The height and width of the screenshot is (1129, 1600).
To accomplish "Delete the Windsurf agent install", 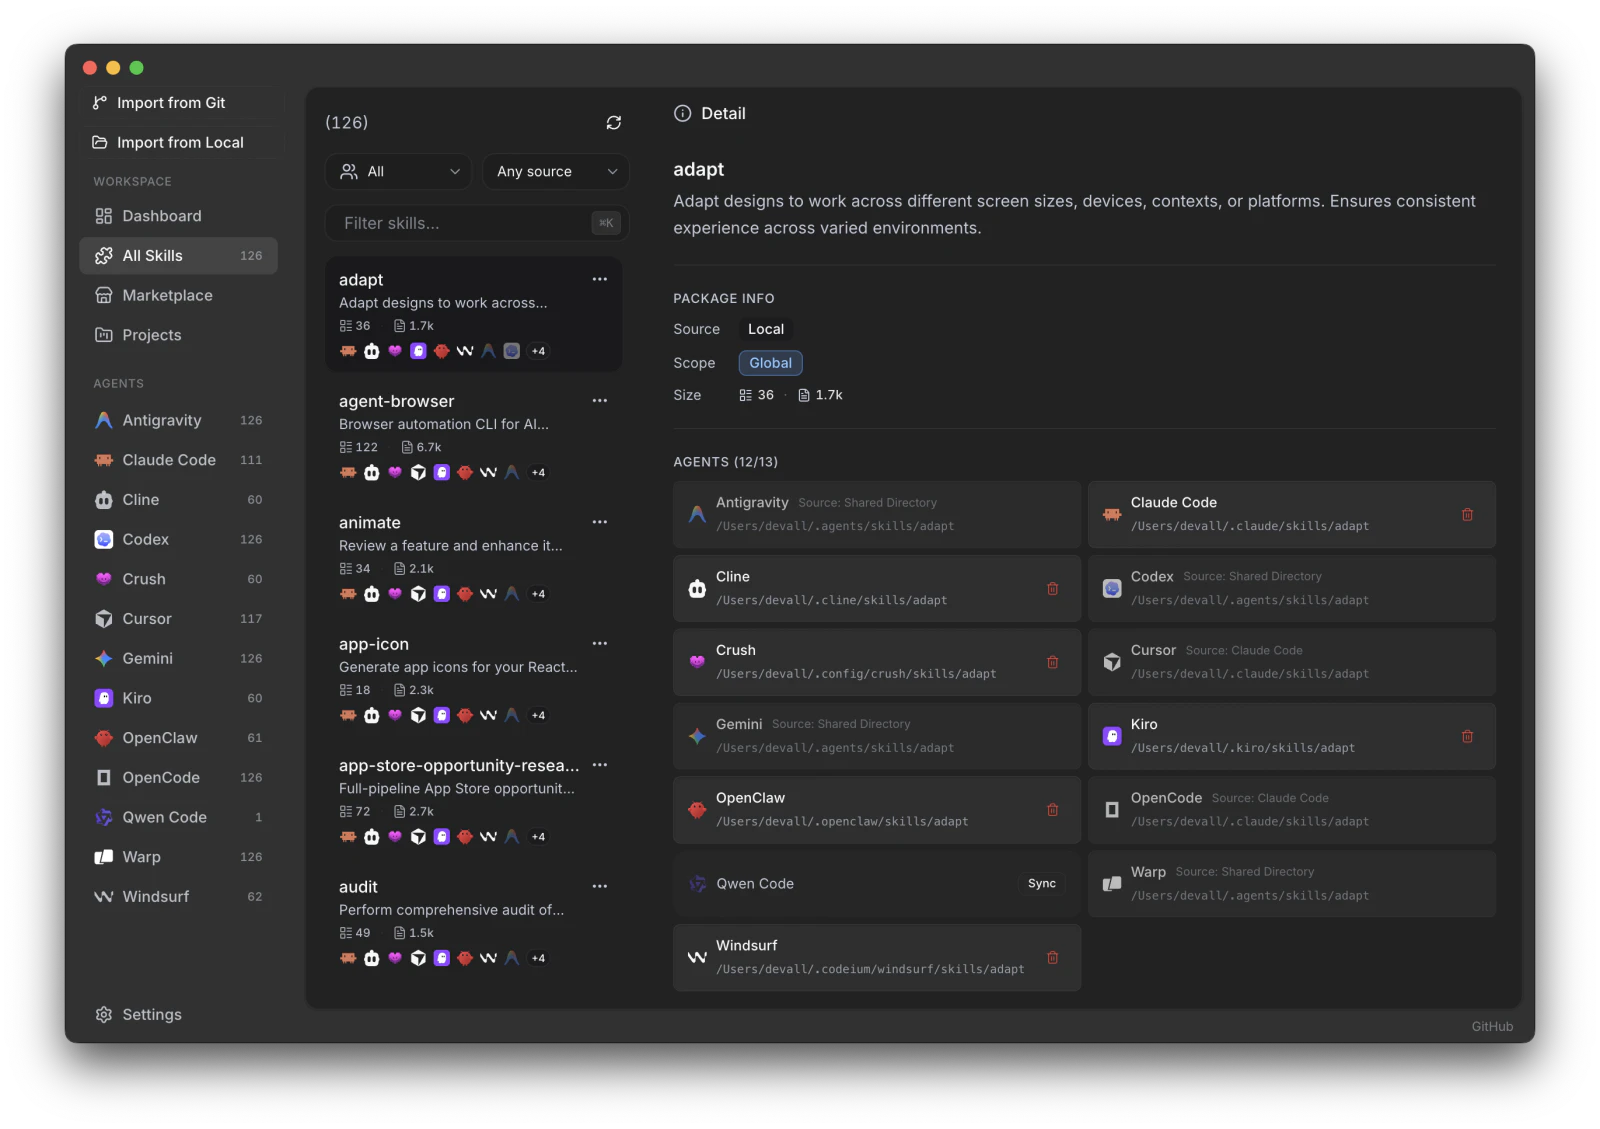I will (x=1052, y=957).
